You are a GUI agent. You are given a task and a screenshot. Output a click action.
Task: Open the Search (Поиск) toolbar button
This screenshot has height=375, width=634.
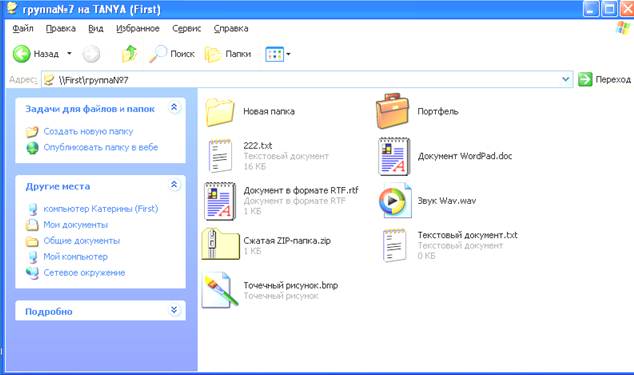[x=171, y=54]
